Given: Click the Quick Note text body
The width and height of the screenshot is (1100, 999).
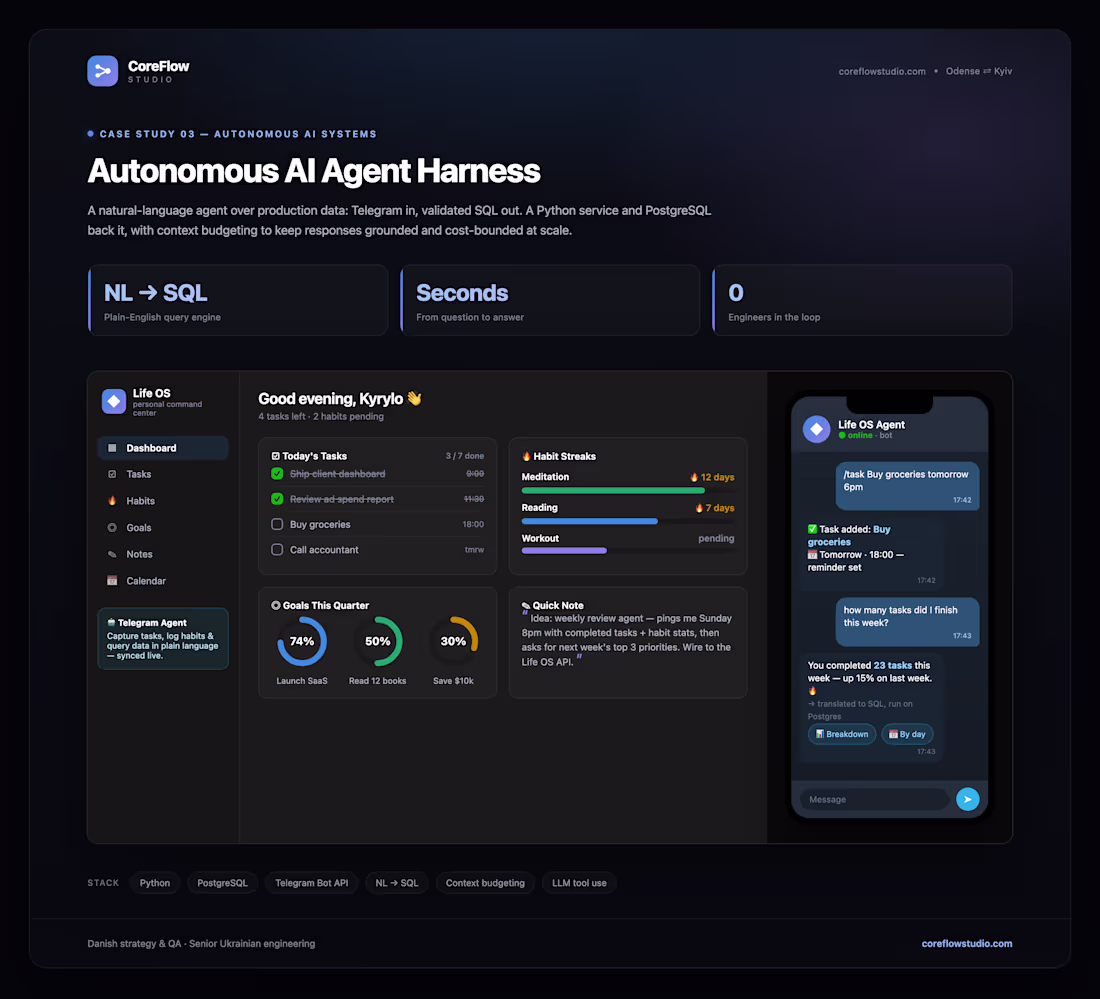Looking at the screenshot, I should point(626,640).
